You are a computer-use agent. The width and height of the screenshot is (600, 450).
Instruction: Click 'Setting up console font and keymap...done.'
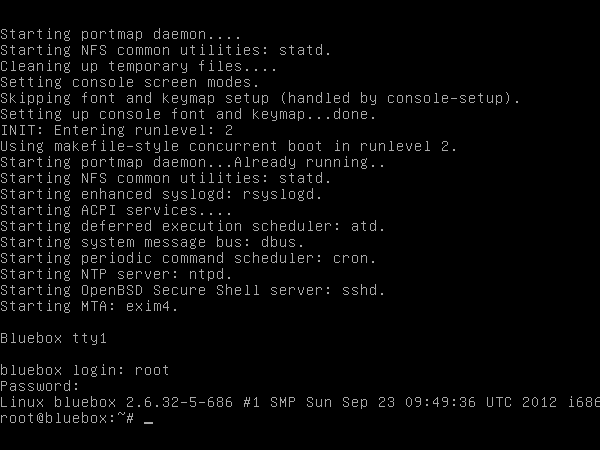[x=188, y=114]
